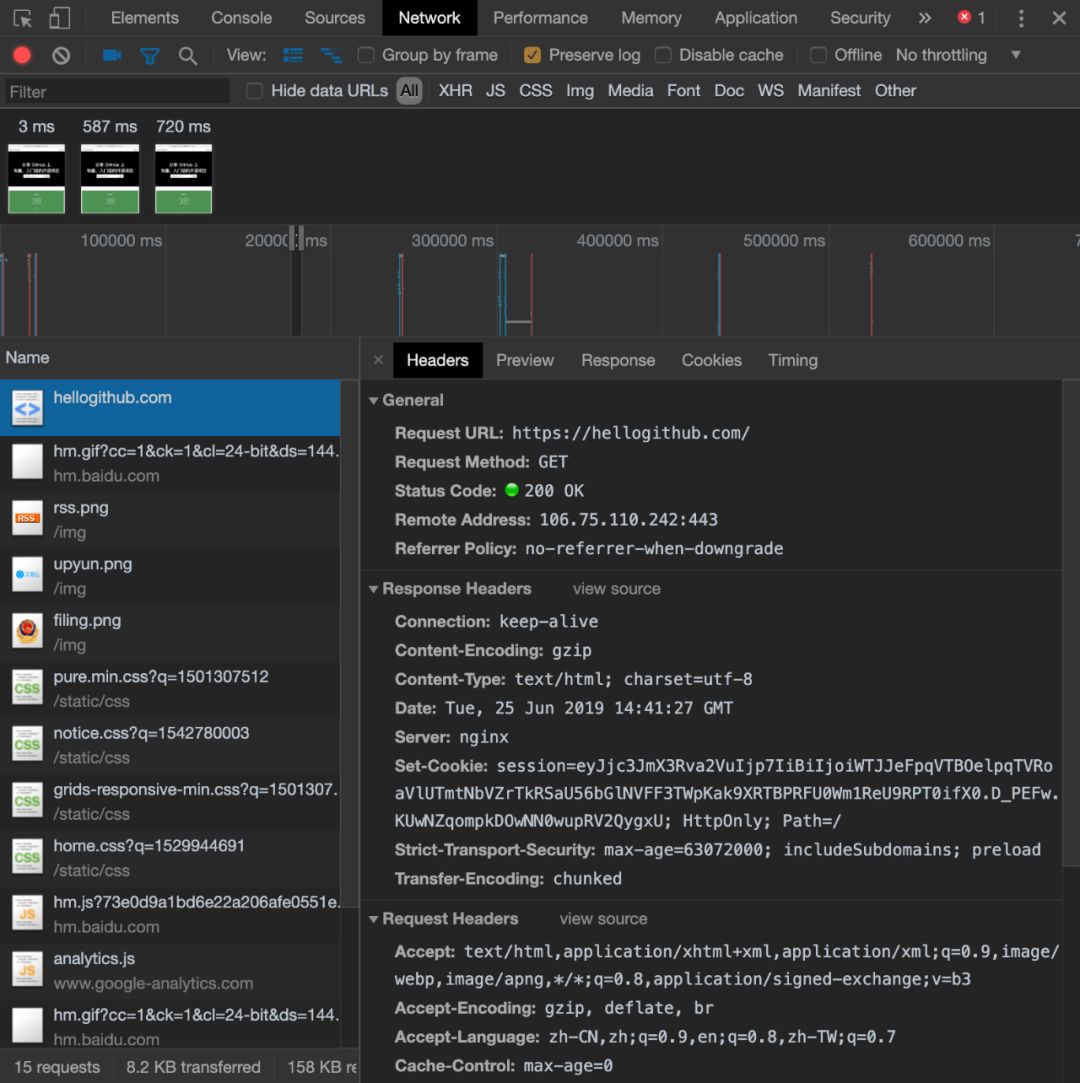Click the capture screenshots camera icon
Viewport: 1080px width, 1083px height.
[112, 55]
